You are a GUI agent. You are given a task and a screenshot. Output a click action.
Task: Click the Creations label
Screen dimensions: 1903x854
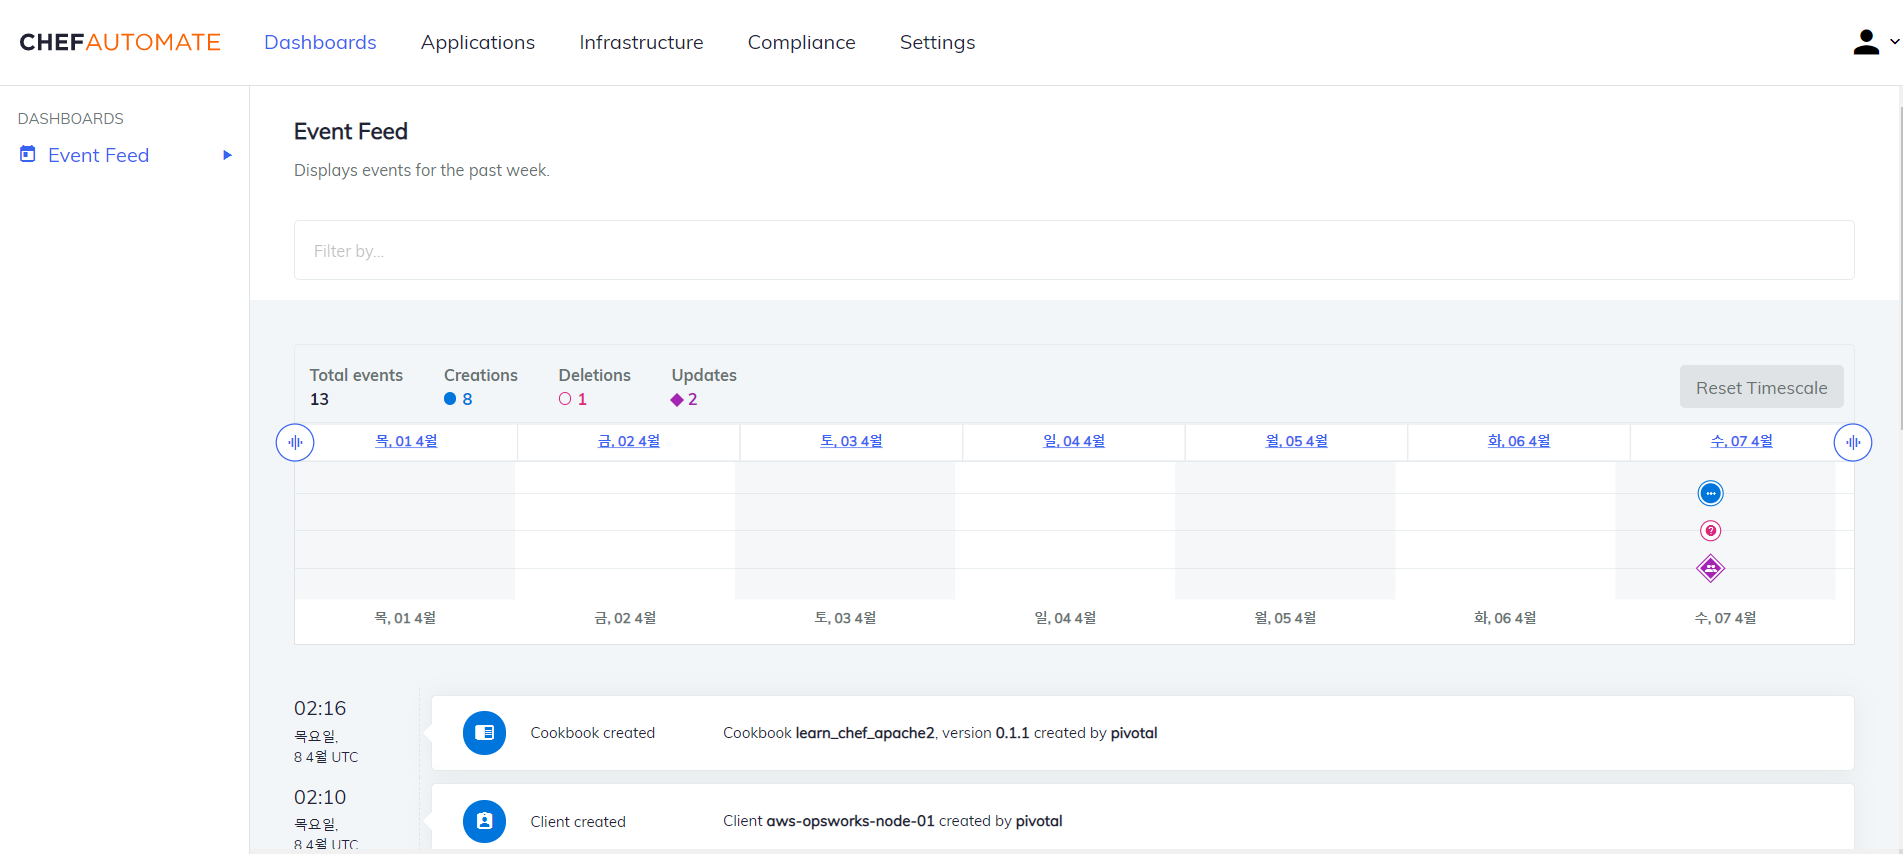click(481, 375)
